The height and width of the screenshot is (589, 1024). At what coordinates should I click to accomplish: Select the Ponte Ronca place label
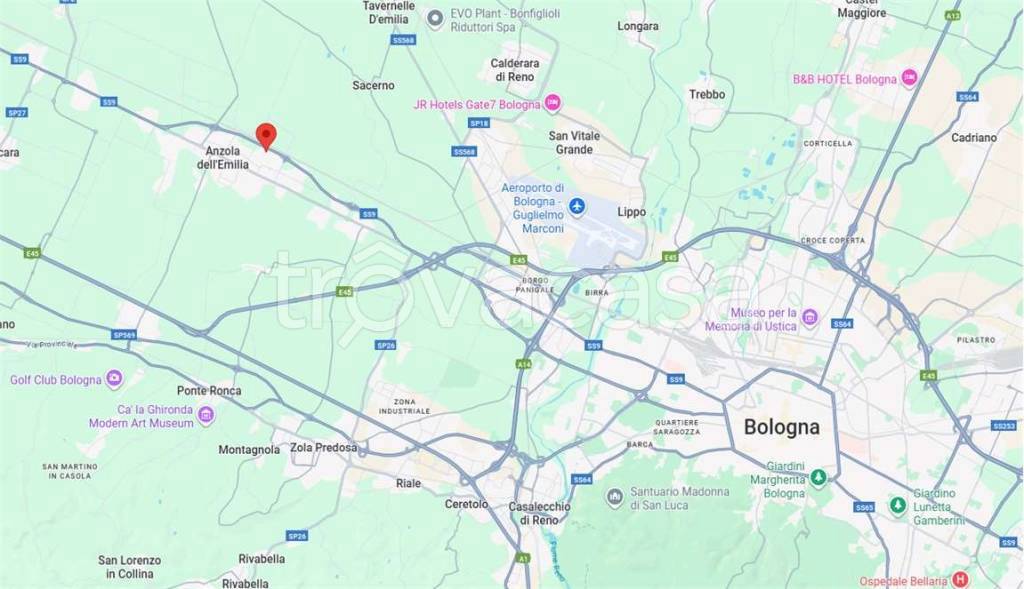pos(209,390)
